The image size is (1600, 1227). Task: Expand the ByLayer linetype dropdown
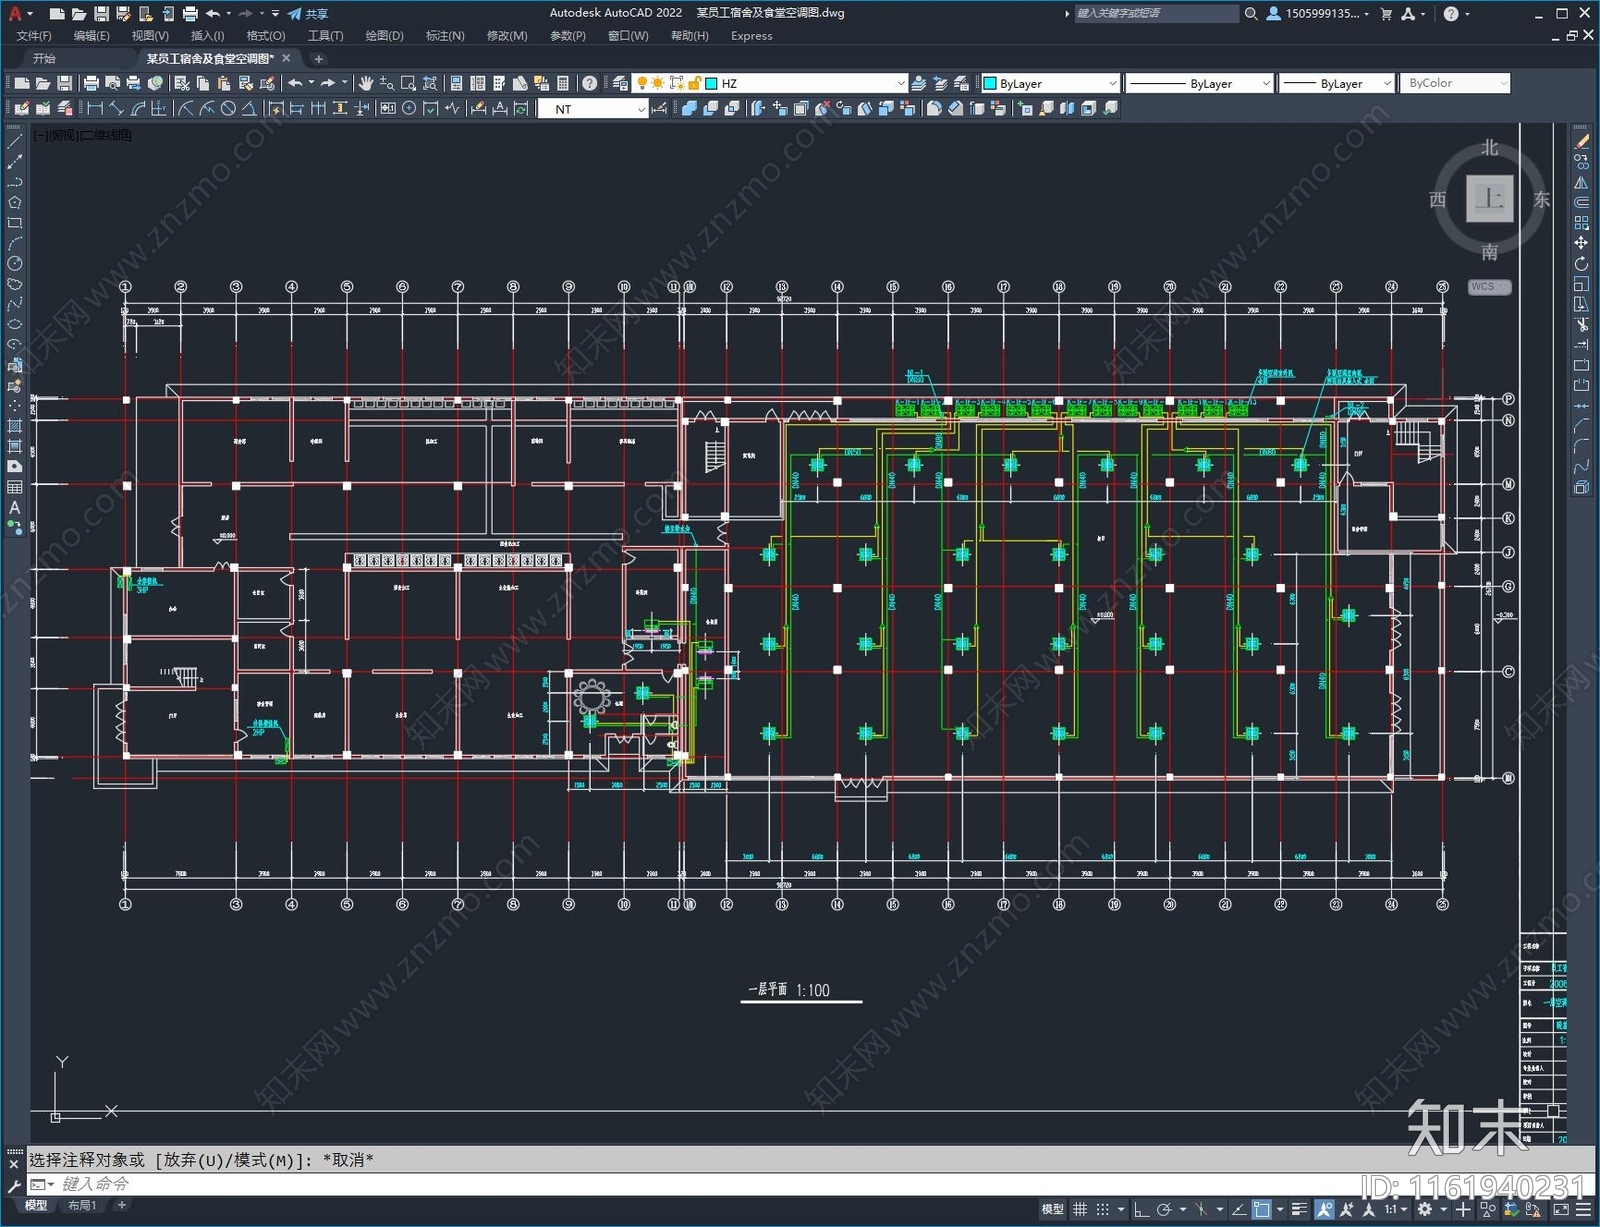pyautogui.click(x=1199, y=83)
